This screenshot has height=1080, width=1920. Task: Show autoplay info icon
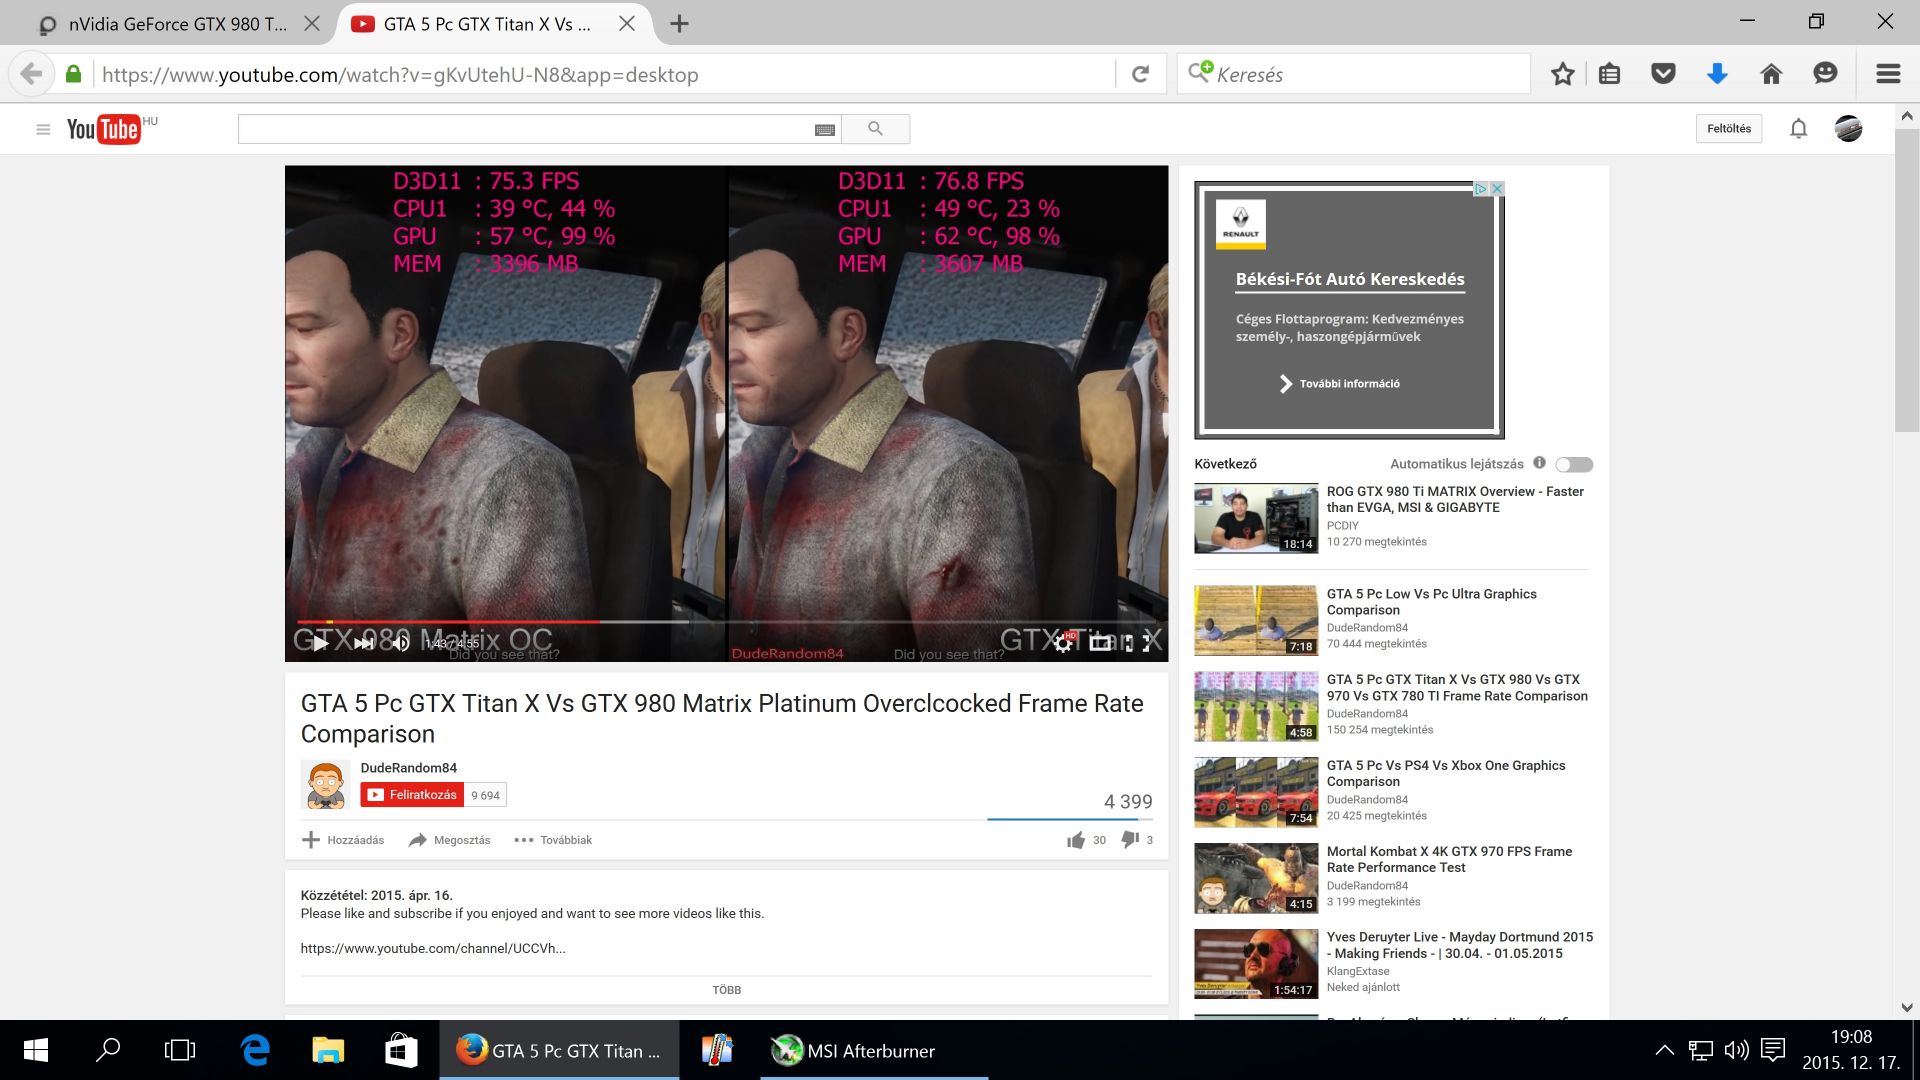1539,463
